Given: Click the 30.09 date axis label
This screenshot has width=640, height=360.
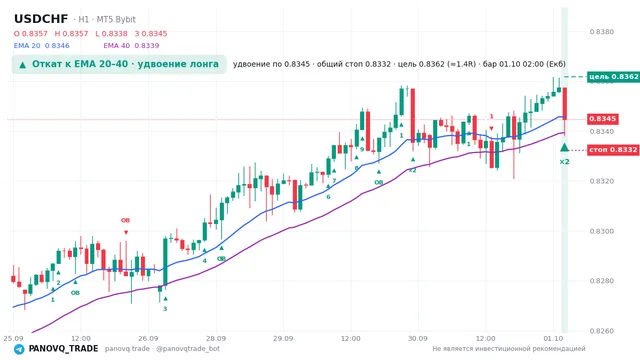Looking at the screenshot, I should tap(418, 338).
